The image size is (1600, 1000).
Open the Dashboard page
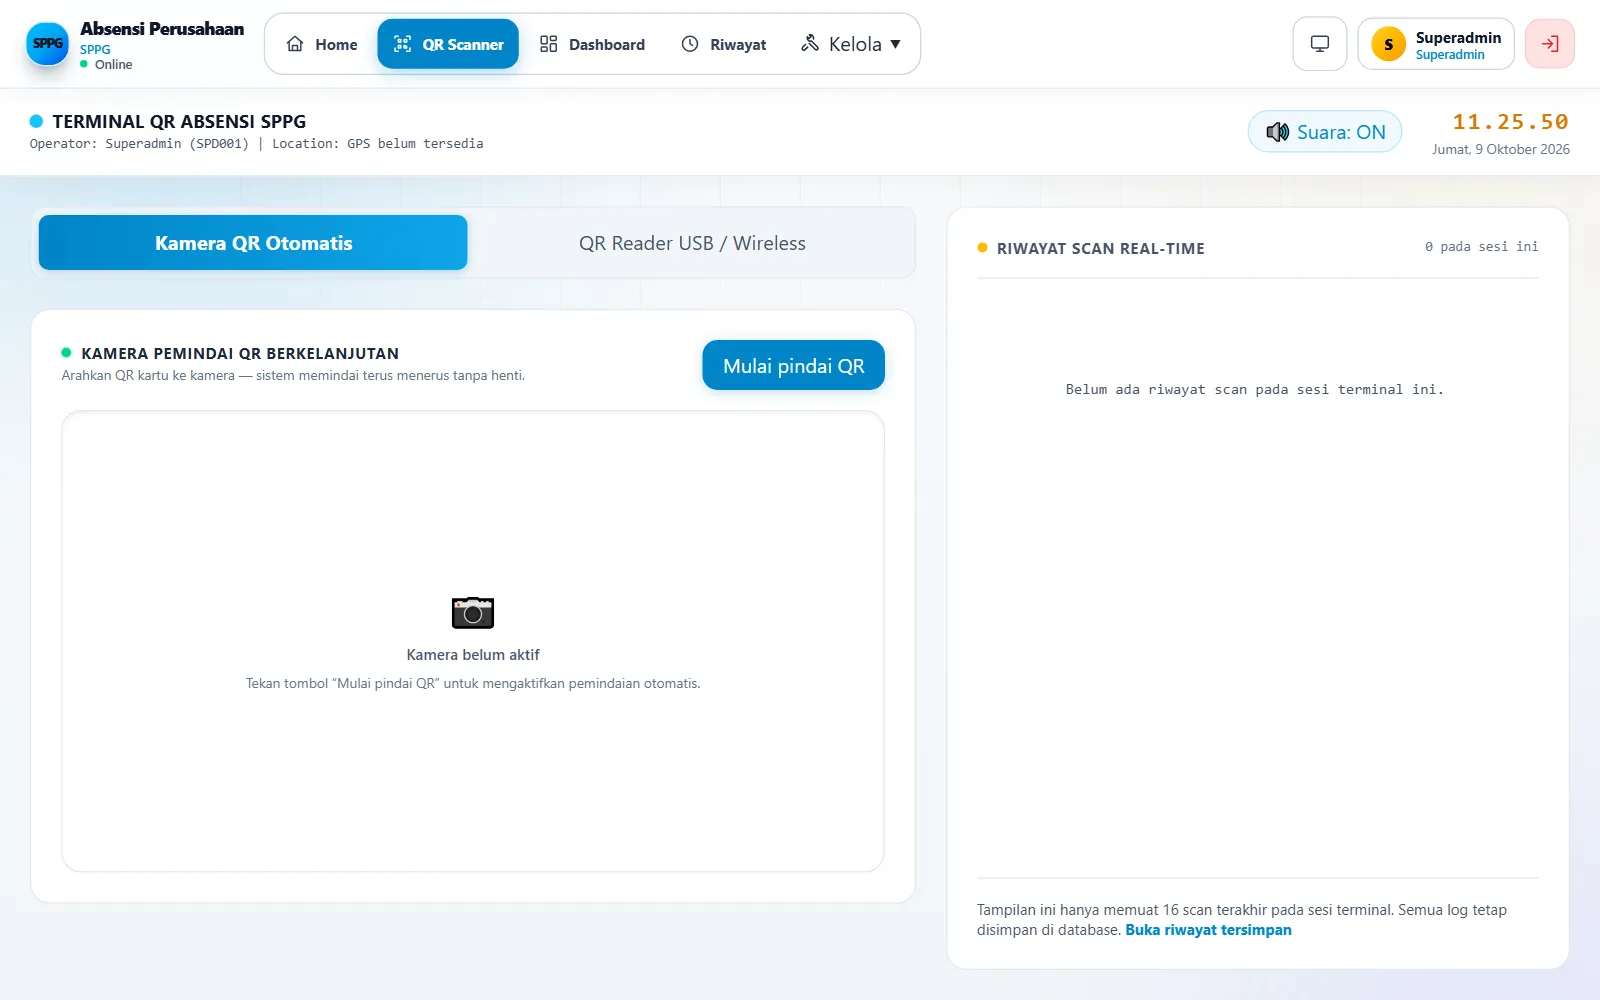592,44
